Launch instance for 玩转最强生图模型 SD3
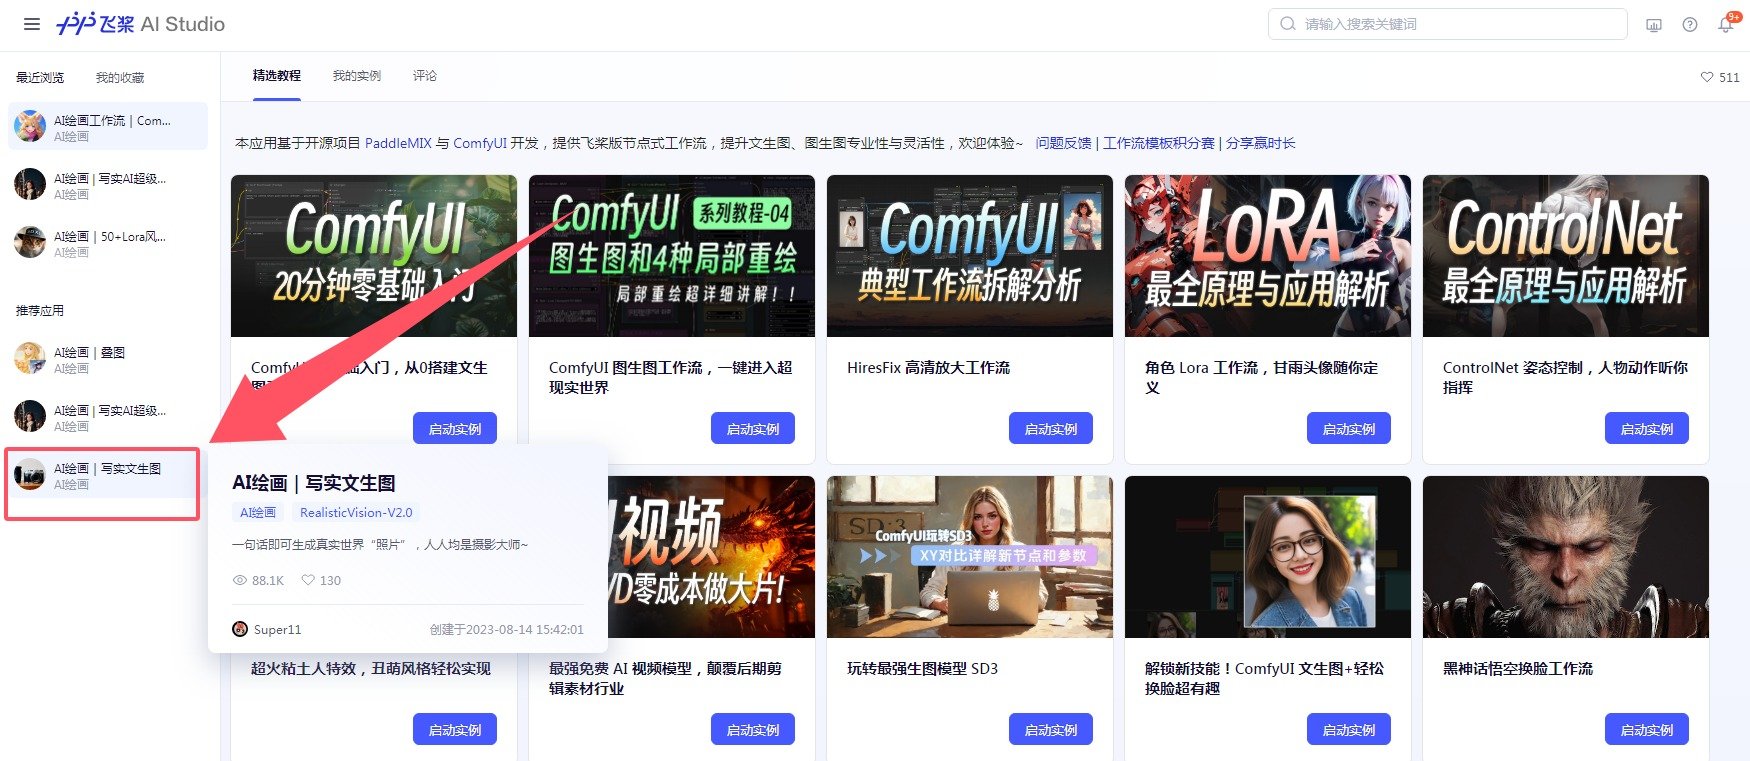 coord(1051,729)
